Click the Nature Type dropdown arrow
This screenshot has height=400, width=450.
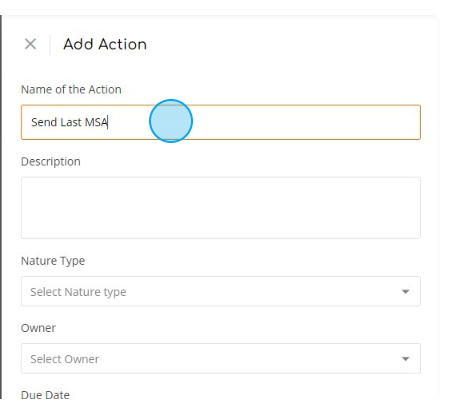405,292
